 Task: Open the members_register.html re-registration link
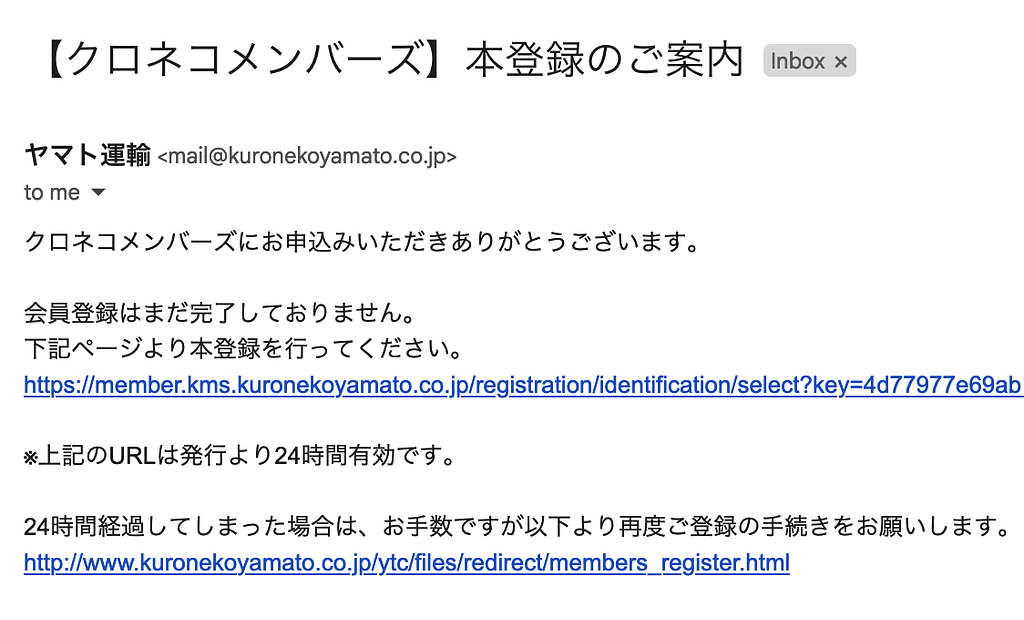pos(405,563)
